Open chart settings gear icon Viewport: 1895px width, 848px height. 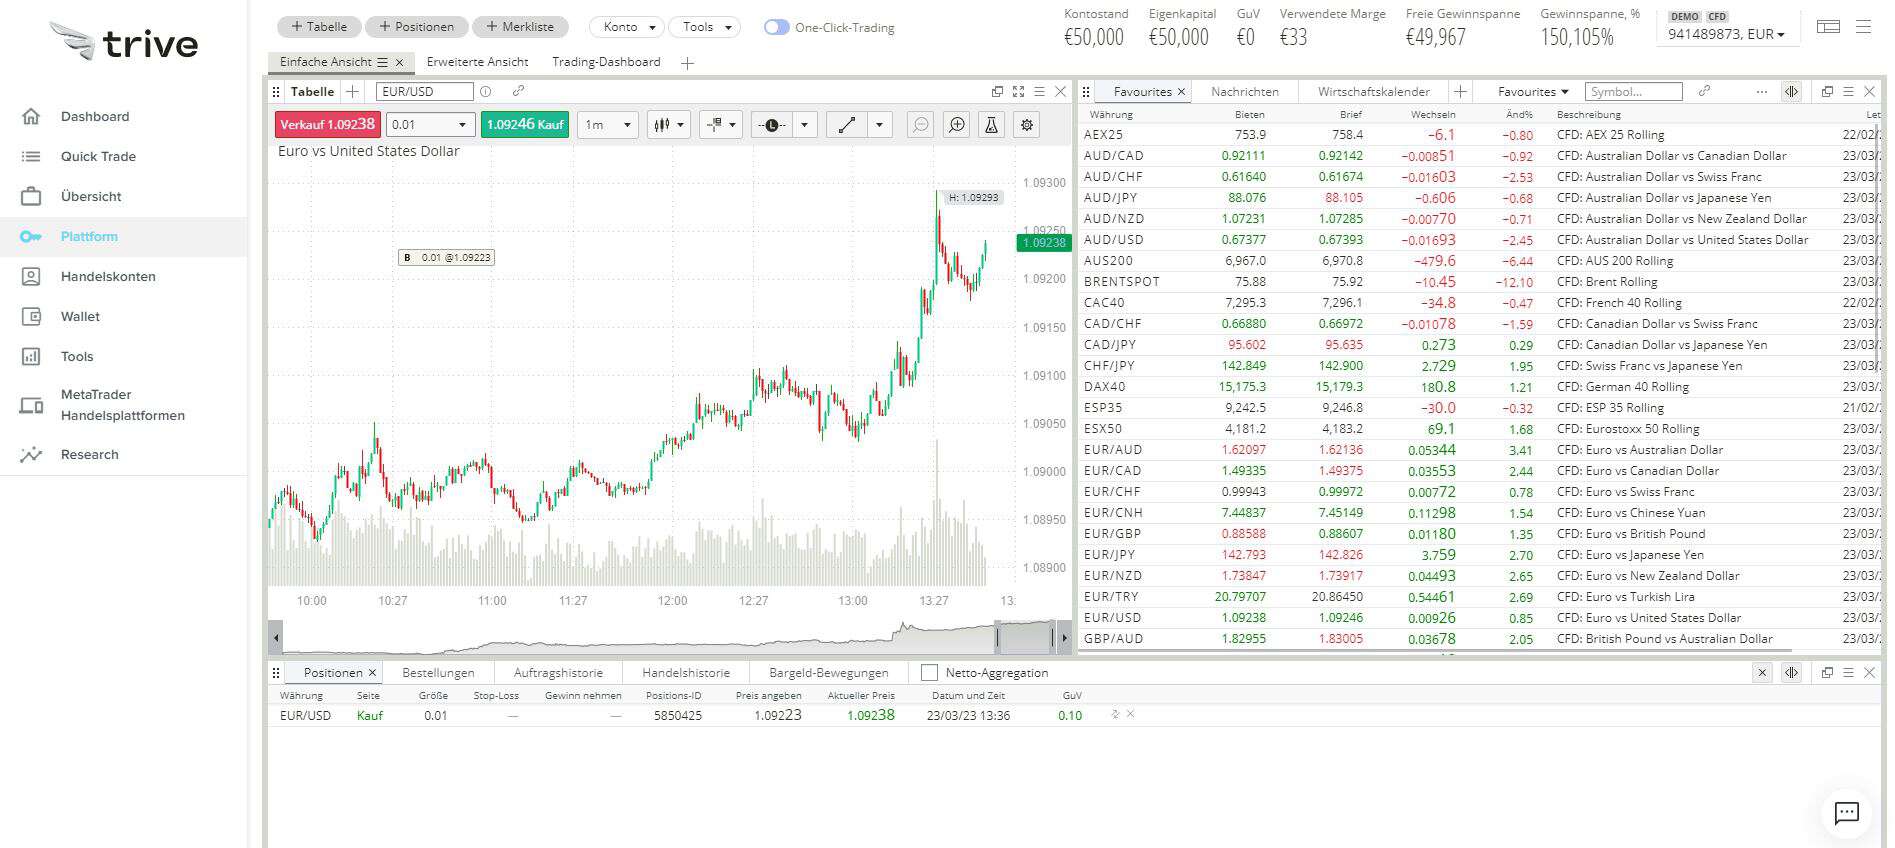(x=1026, y=125)
